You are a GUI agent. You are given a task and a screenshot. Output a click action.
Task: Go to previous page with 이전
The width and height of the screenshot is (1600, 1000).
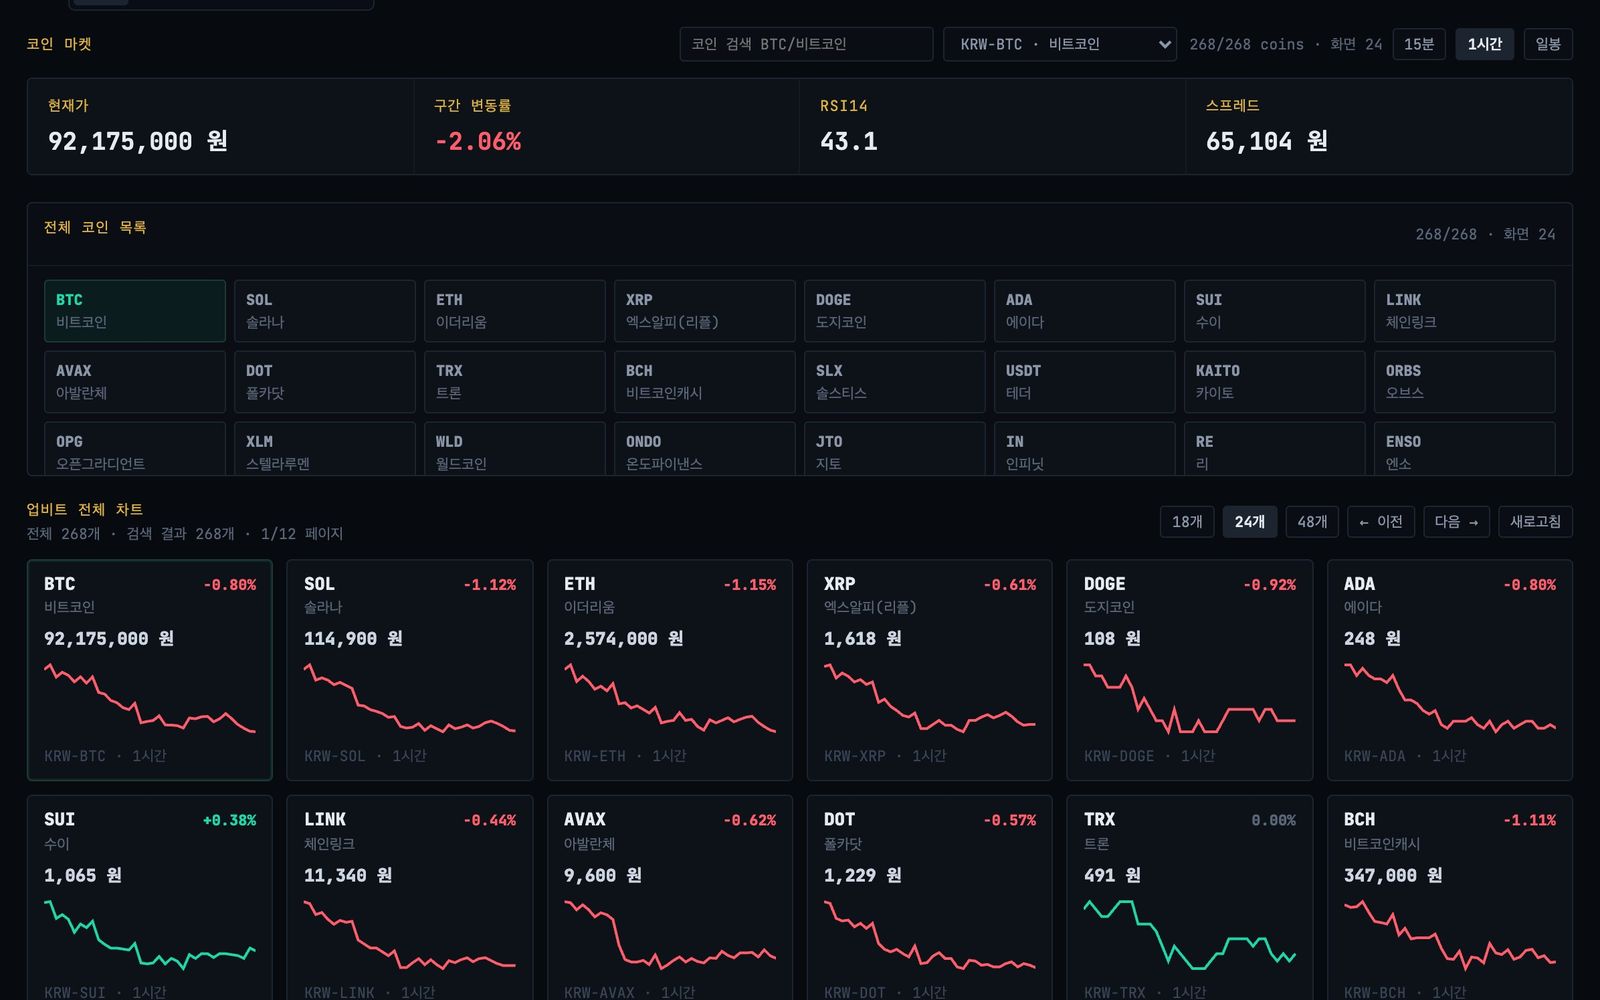1381,522
